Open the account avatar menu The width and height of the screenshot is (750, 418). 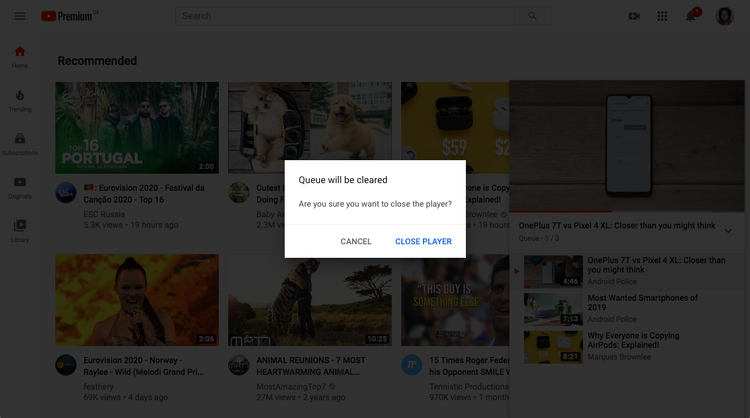point(724,16)
